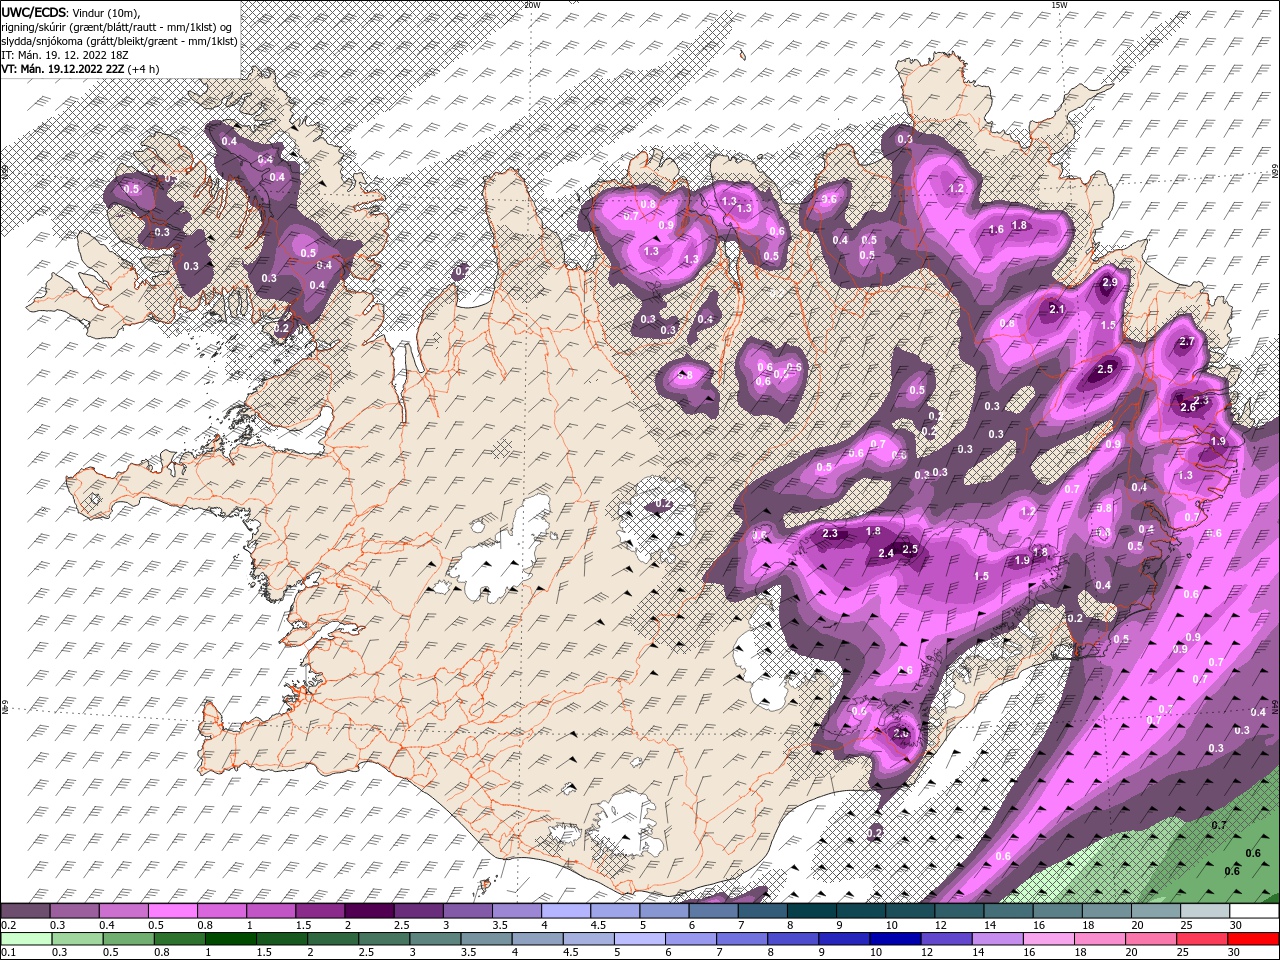The width and height of the screenshot is (1280, 960).
Task: Click the 'slydda/snjókoma' legend description line
Action: (119, 41)
